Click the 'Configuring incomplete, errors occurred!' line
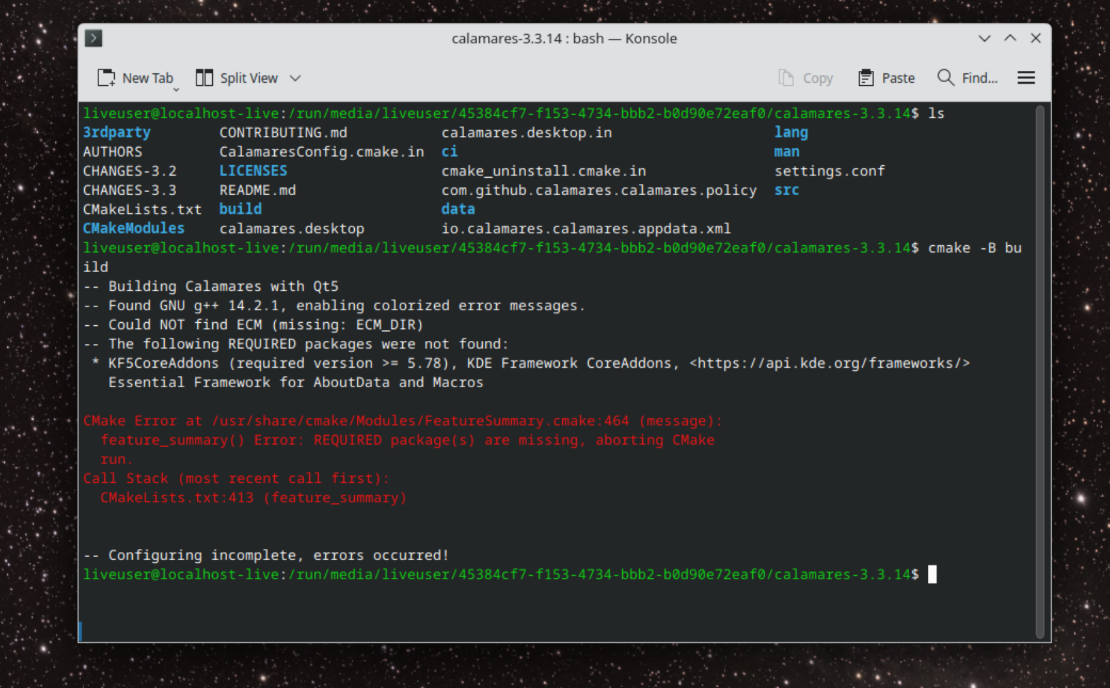This screenshot has width=1110, height=688. (266, 555)
